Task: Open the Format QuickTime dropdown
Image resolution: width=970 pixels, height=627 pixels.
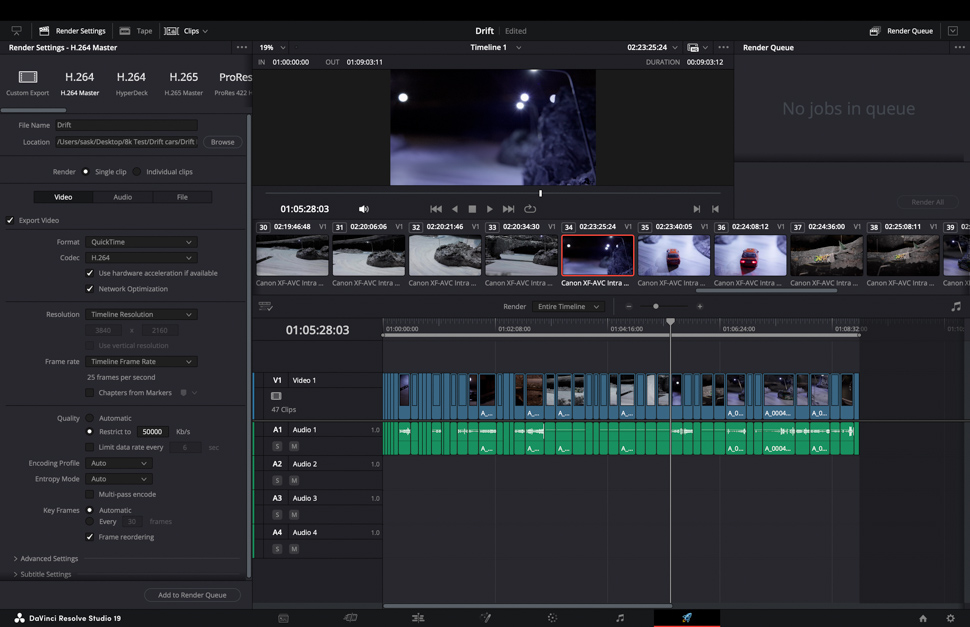Action: click(141, 242)
